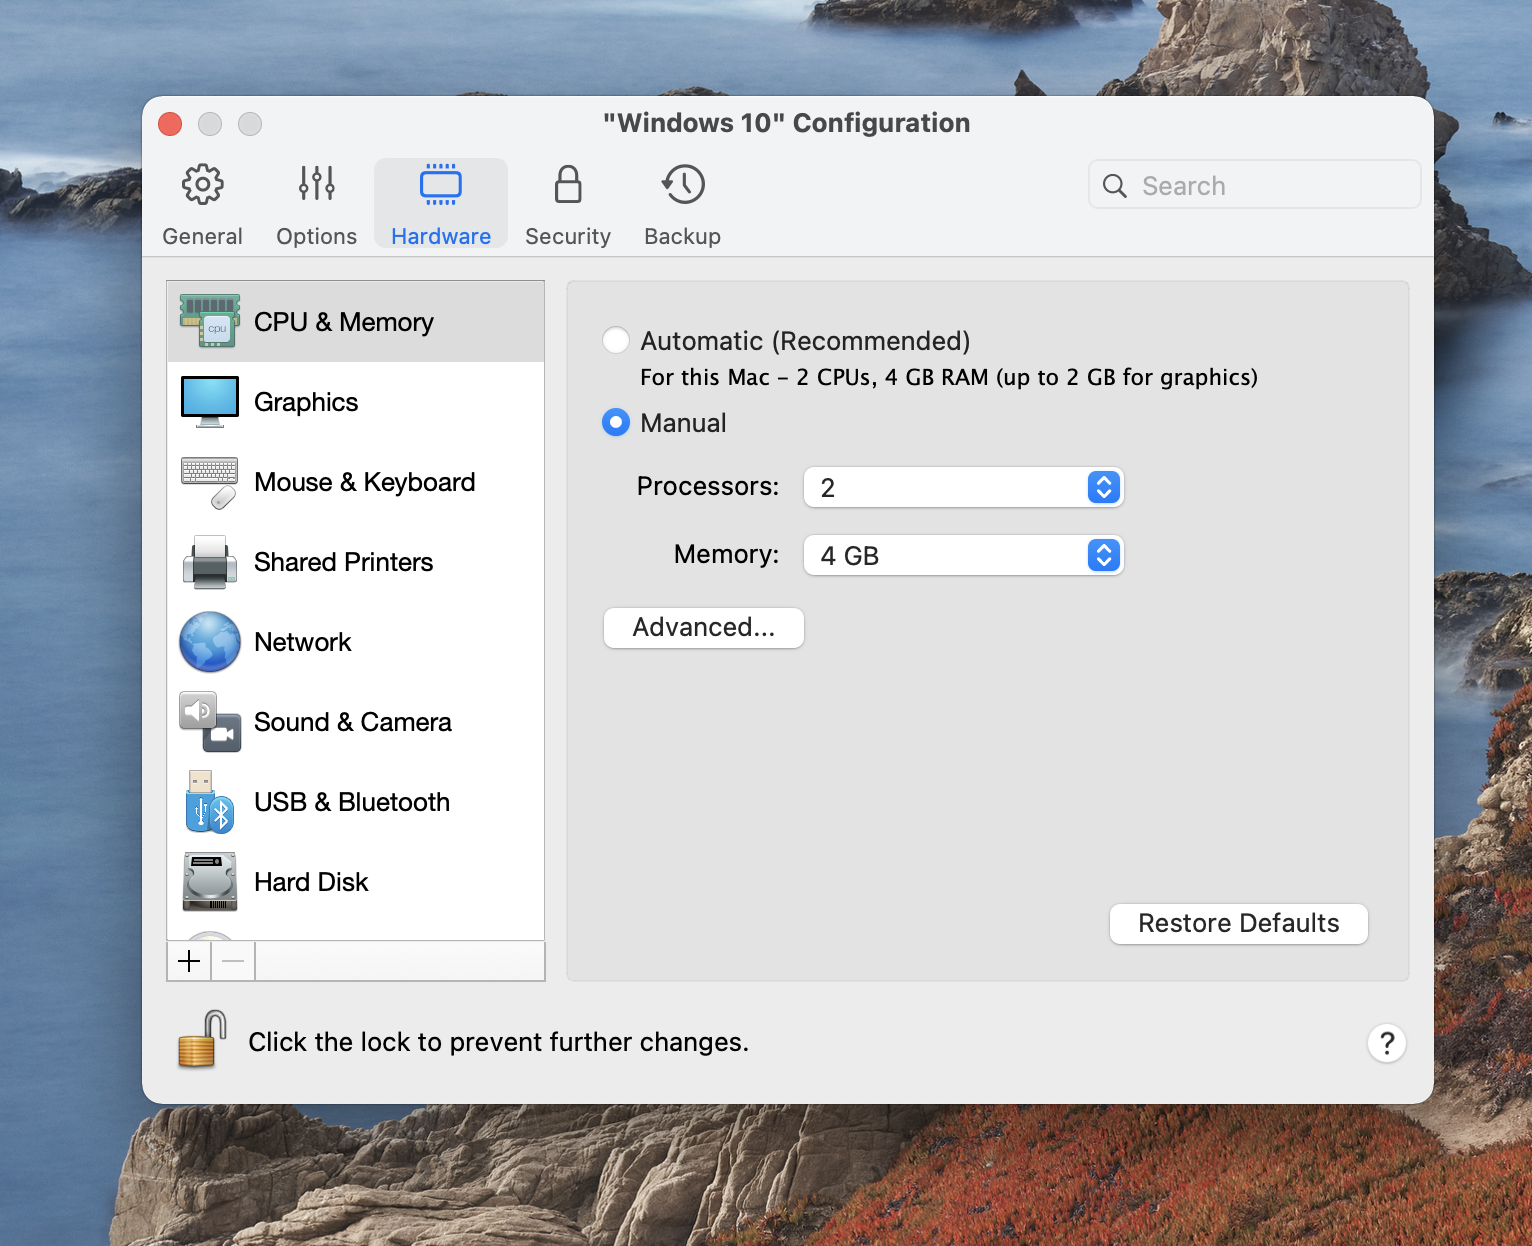Click the Shared Printers printer icon
The height and width of the screenshot is (1246, 1532).
[210, 562]
